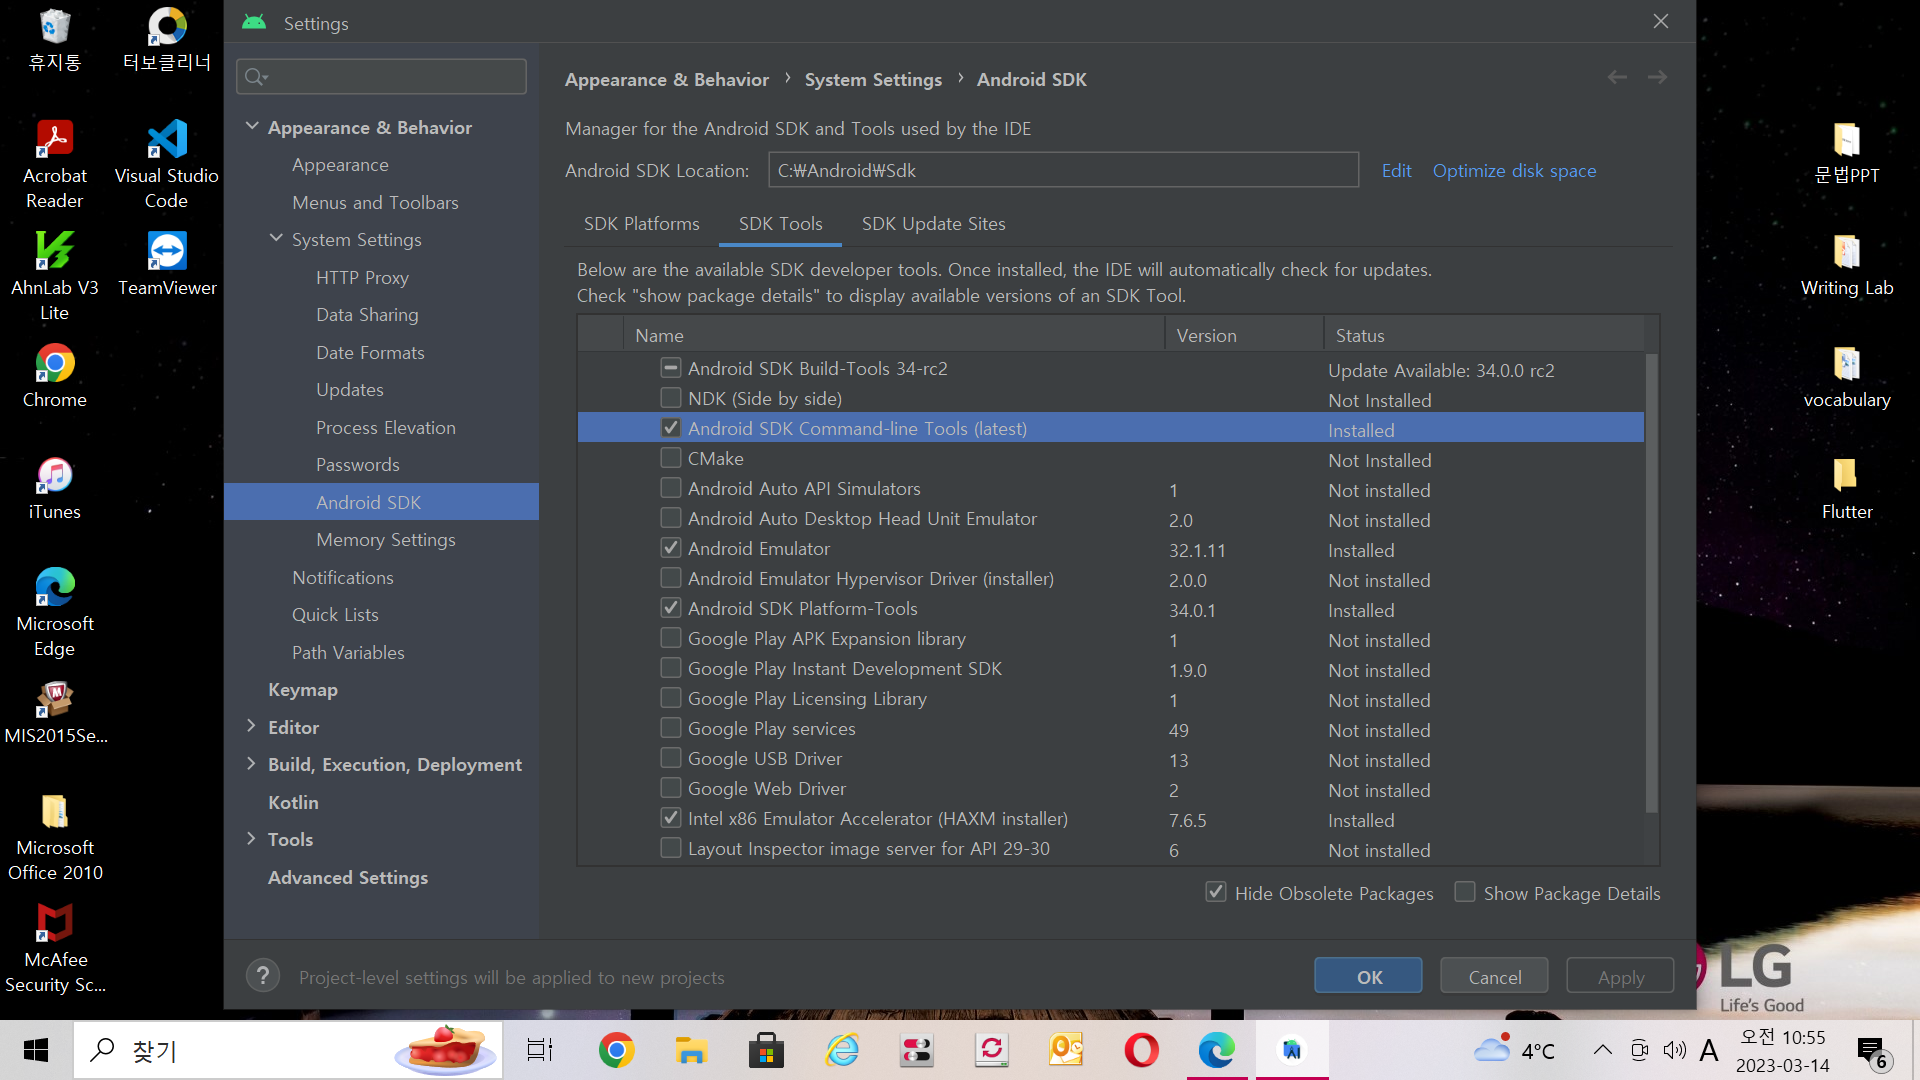
Task: Open Visual Studio Code desktop shortcut
Action: pyautogui.click(x=166, y=165)
